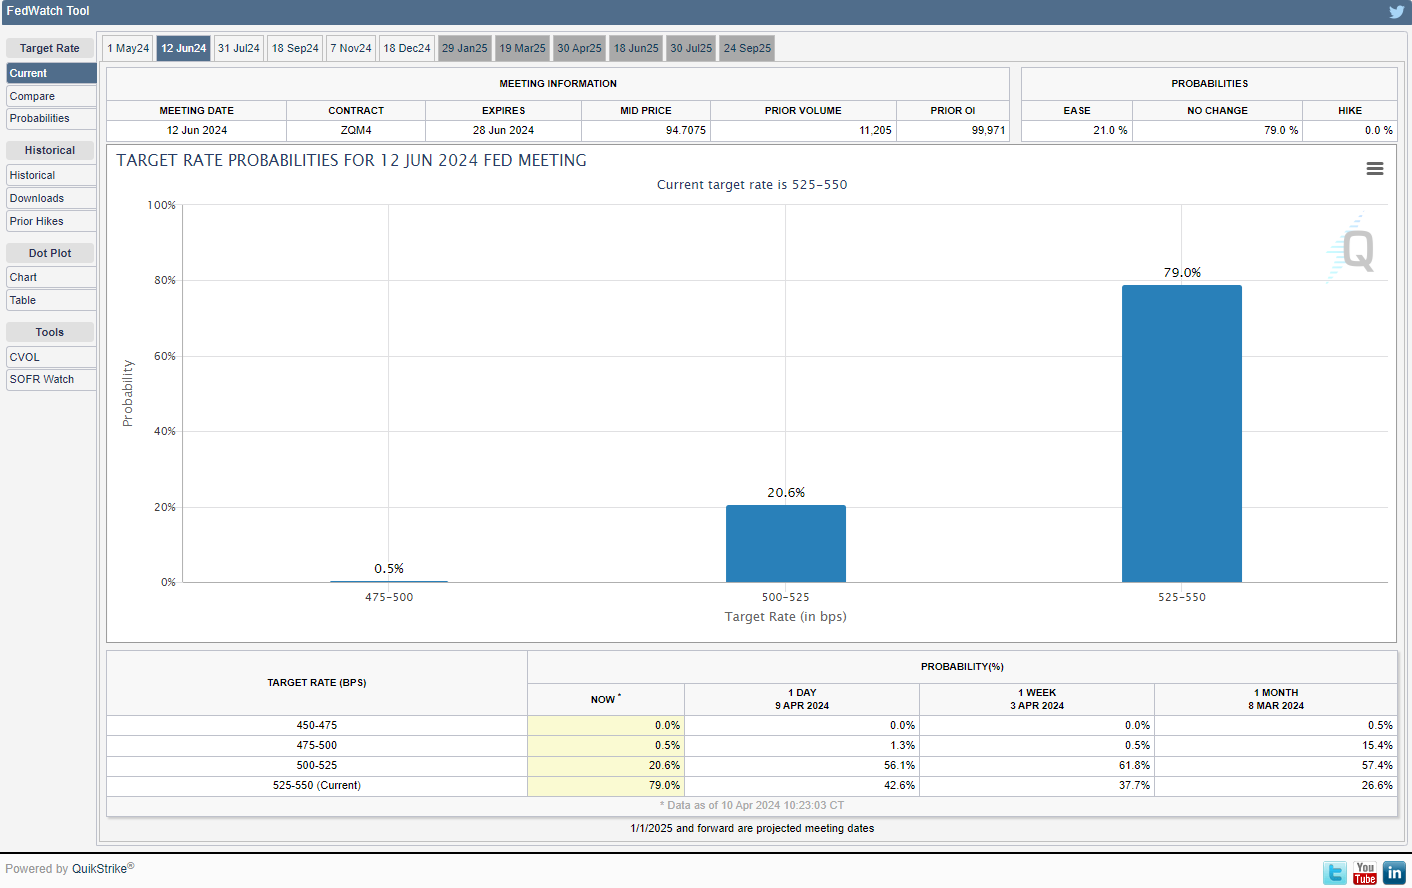Open the Compare sidebar item
The height and width of the screenshot is (888, 1412).
(51, 96)
